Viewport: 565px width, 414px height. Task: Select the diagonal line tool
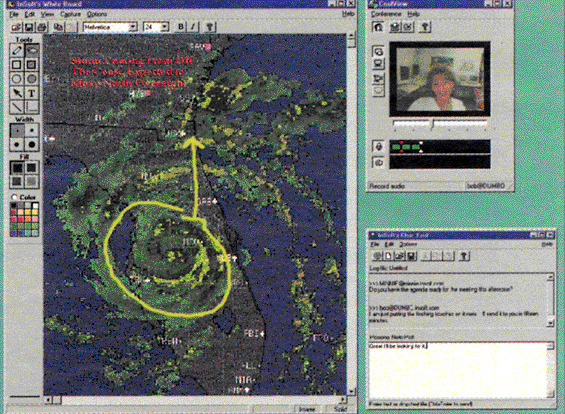point(17,107)
